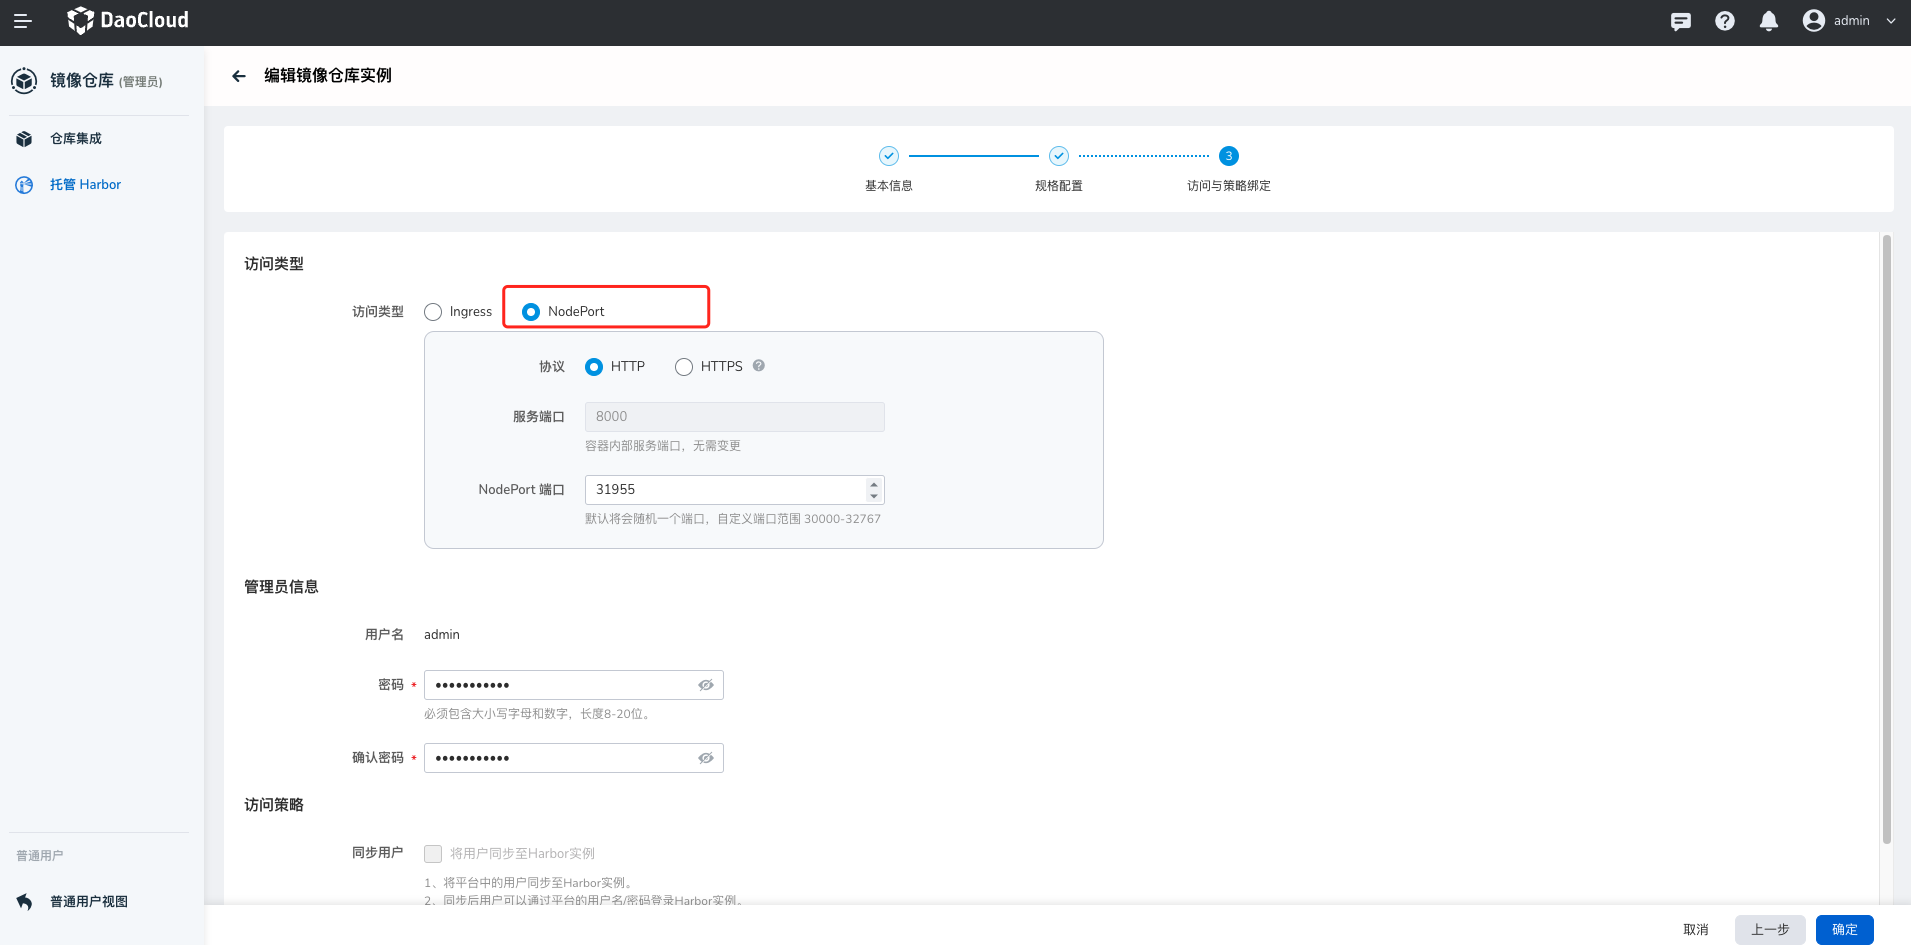View the HTTPS help tooltip icon
1911x945 pixels.
[x=758, y=366]
